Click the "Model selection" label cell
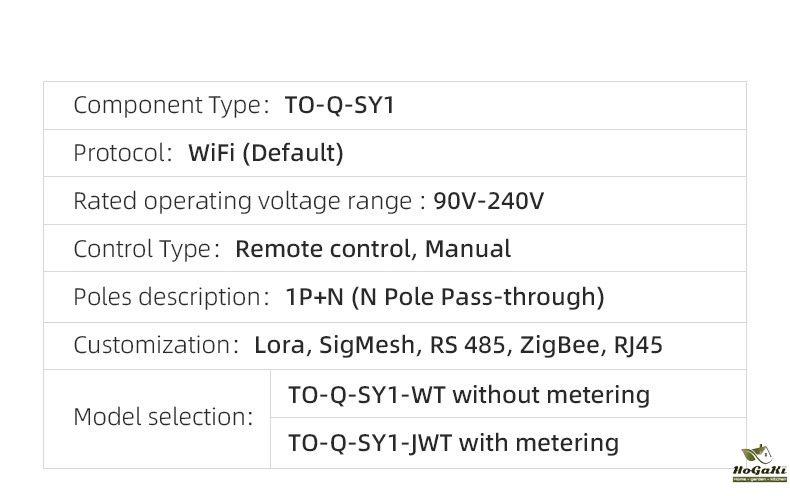This screenshot has width=790, height=496. [163, 417]
